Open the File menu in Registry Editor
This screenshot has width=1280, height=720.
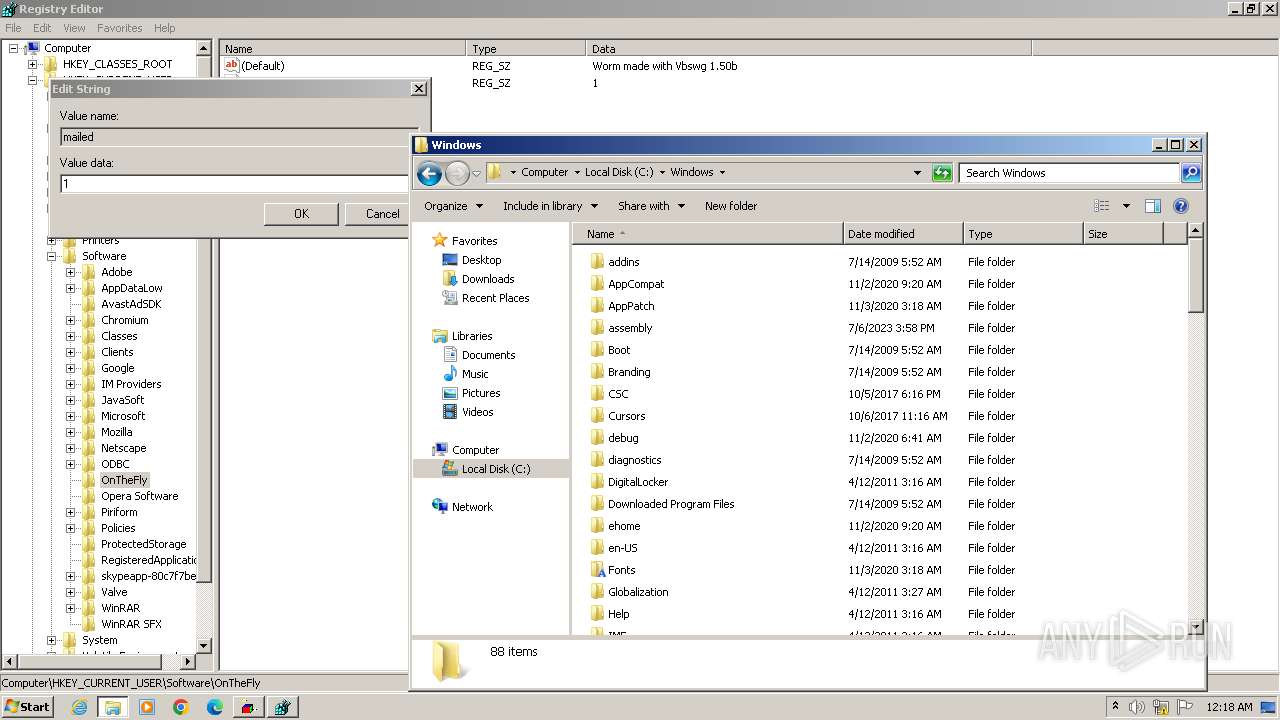tap(13, 28)
